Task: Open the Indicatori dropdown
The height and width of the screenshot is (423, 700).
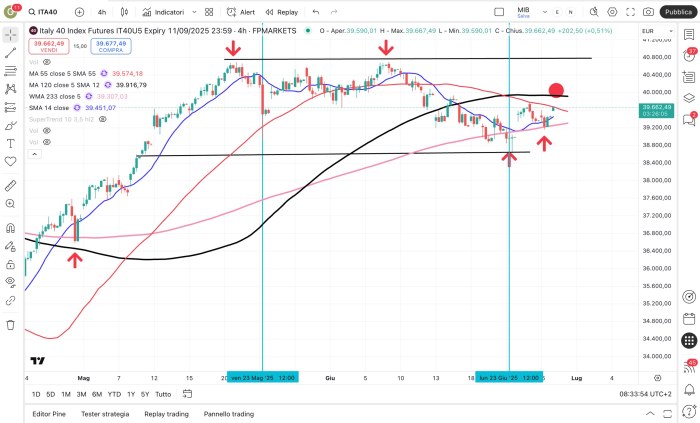Action: tap(158, 12)
